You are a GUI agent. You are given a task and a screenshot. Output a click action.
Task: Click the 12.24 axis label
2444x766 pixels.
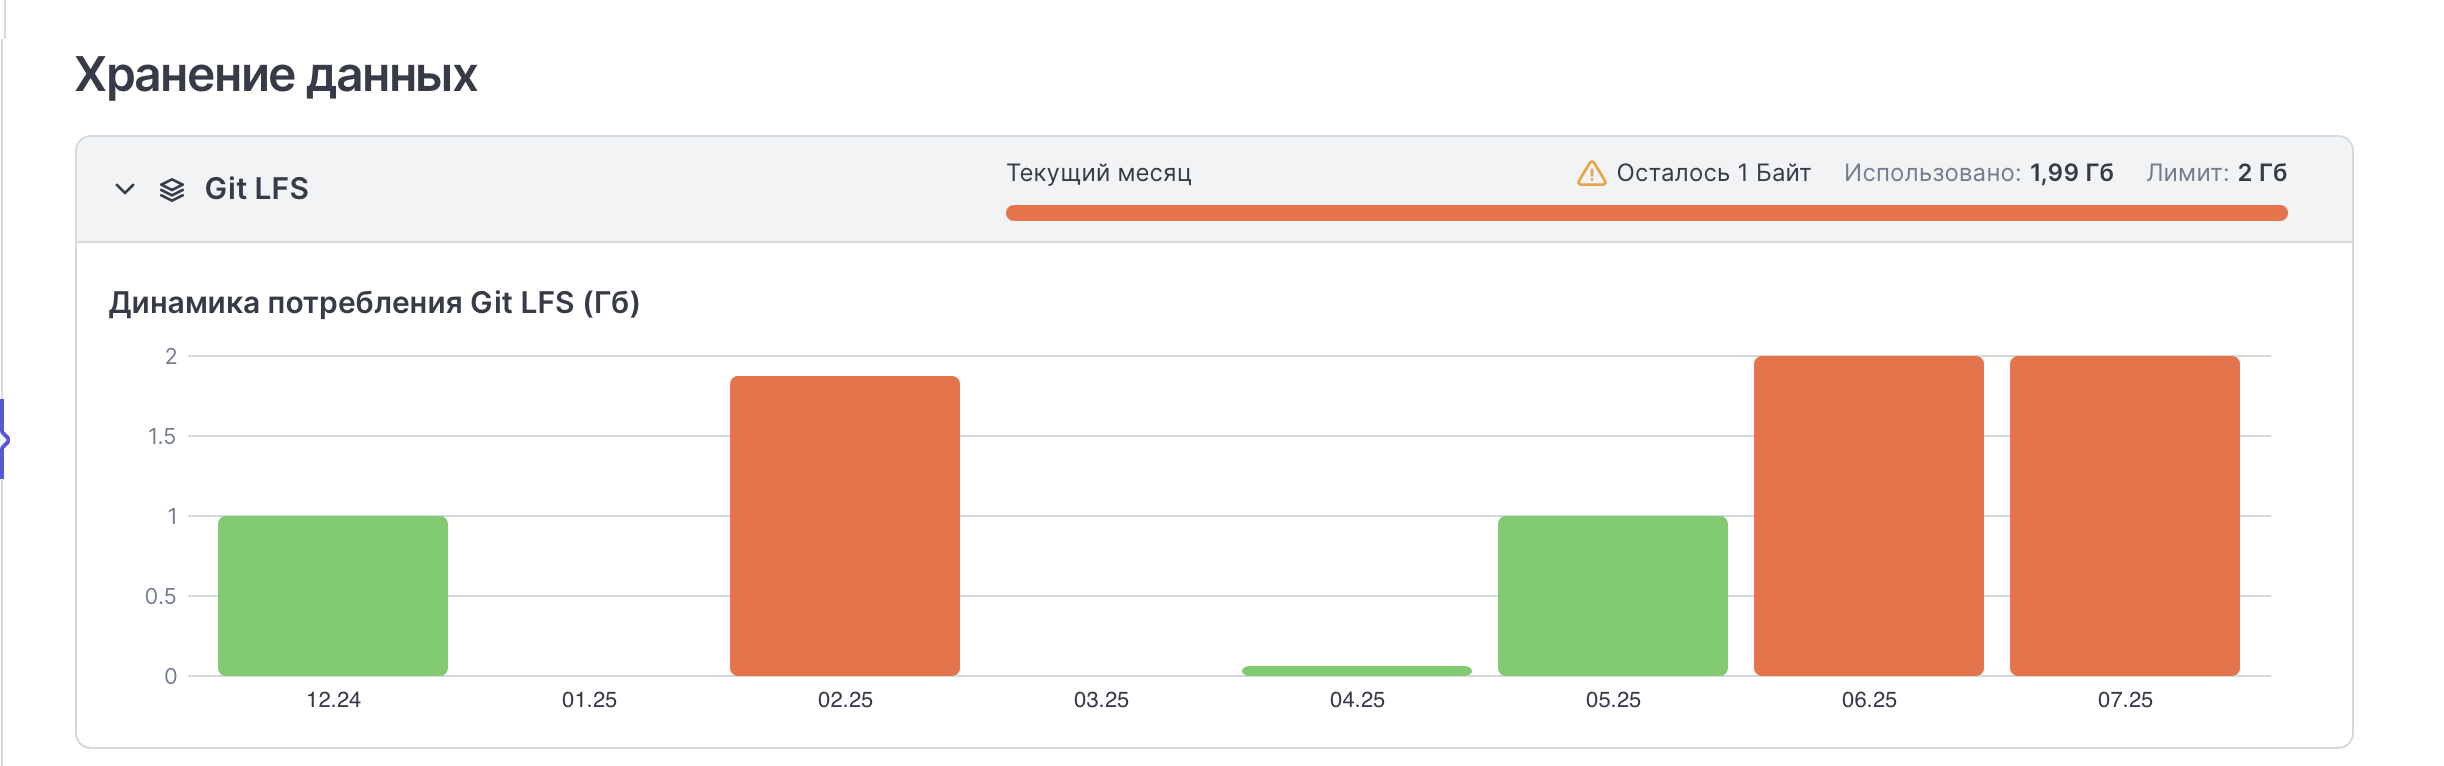333,700
